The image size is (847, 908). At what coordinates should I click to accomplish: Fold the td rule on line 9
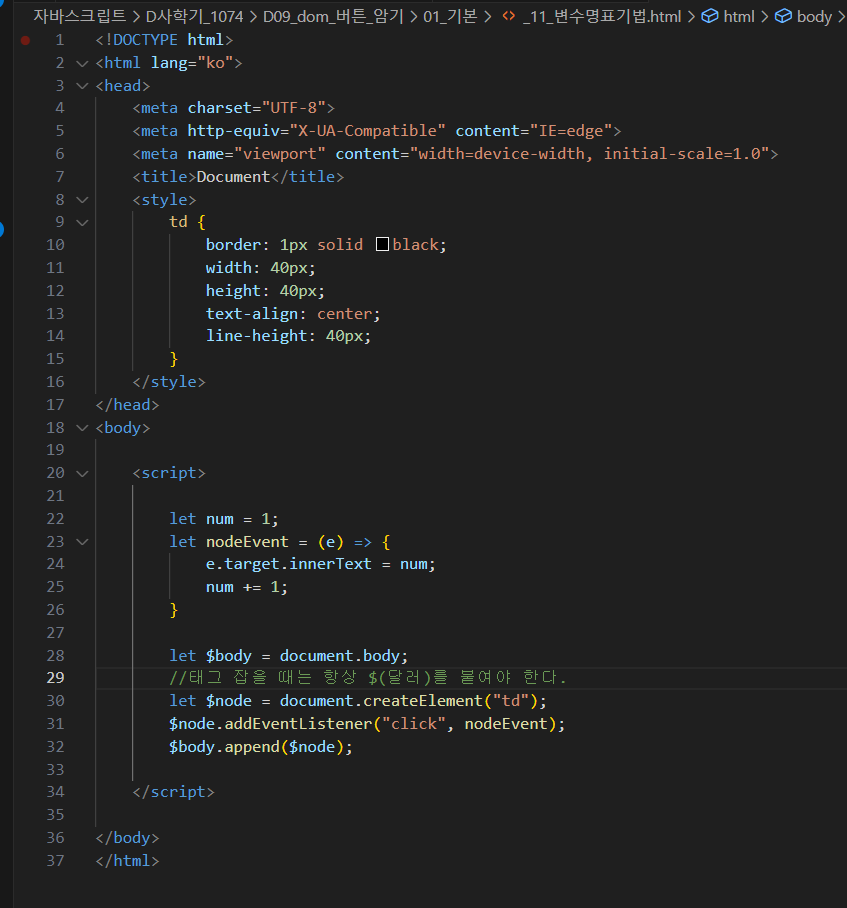point(82,222)
